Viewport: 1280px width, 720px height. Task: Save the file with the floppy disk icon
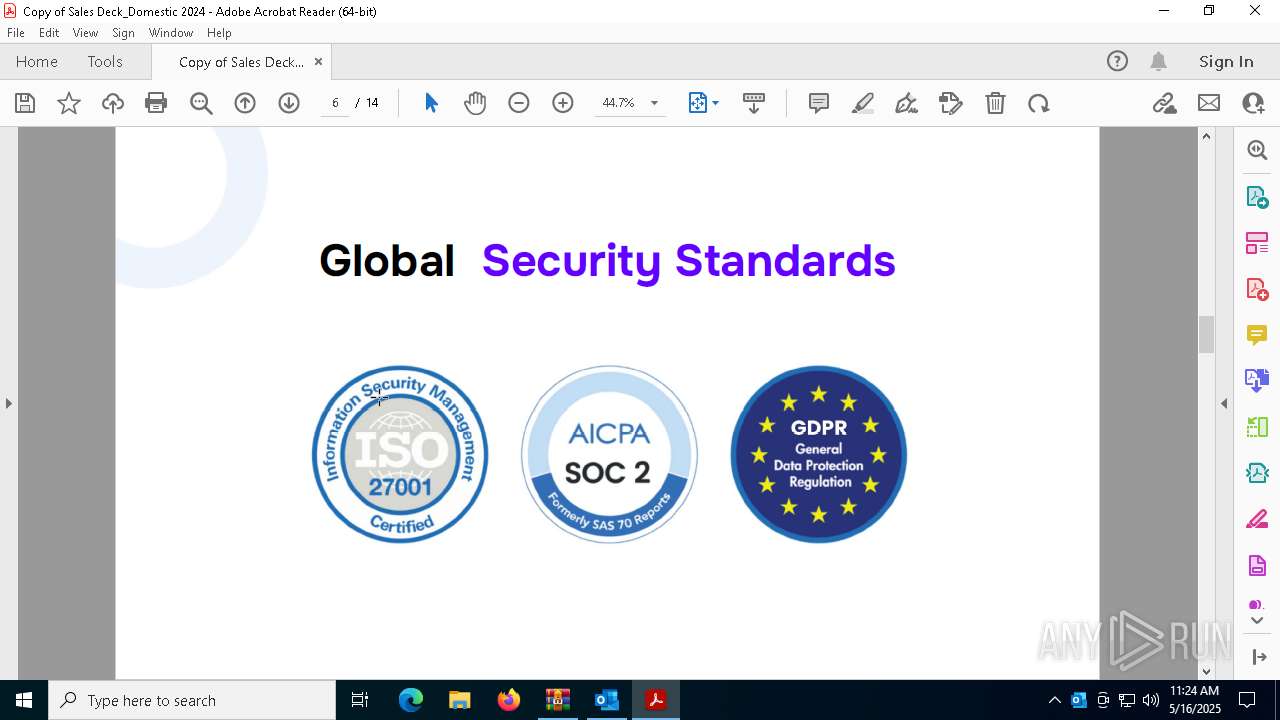tap(25, 103)
